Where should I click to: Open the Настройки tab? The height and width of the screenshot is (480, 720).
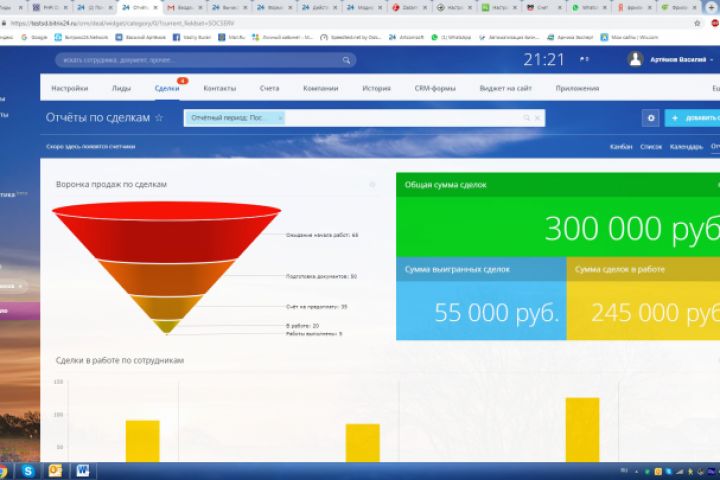pyautogui.click(x=70, y=88)
